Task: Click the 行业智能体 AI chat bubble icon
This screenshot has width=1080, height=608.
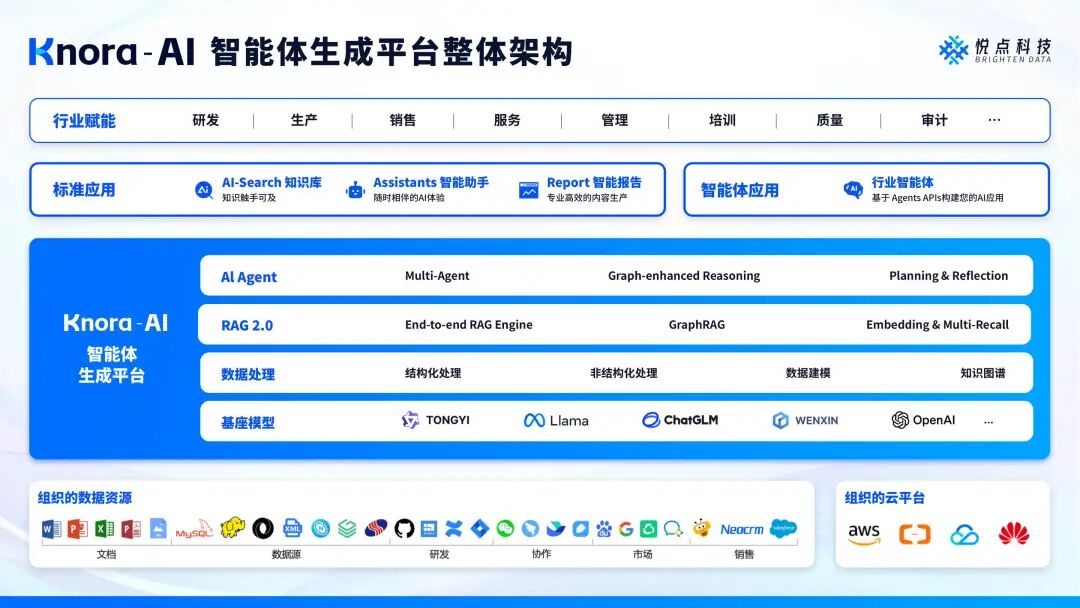Action: point(853,189)
